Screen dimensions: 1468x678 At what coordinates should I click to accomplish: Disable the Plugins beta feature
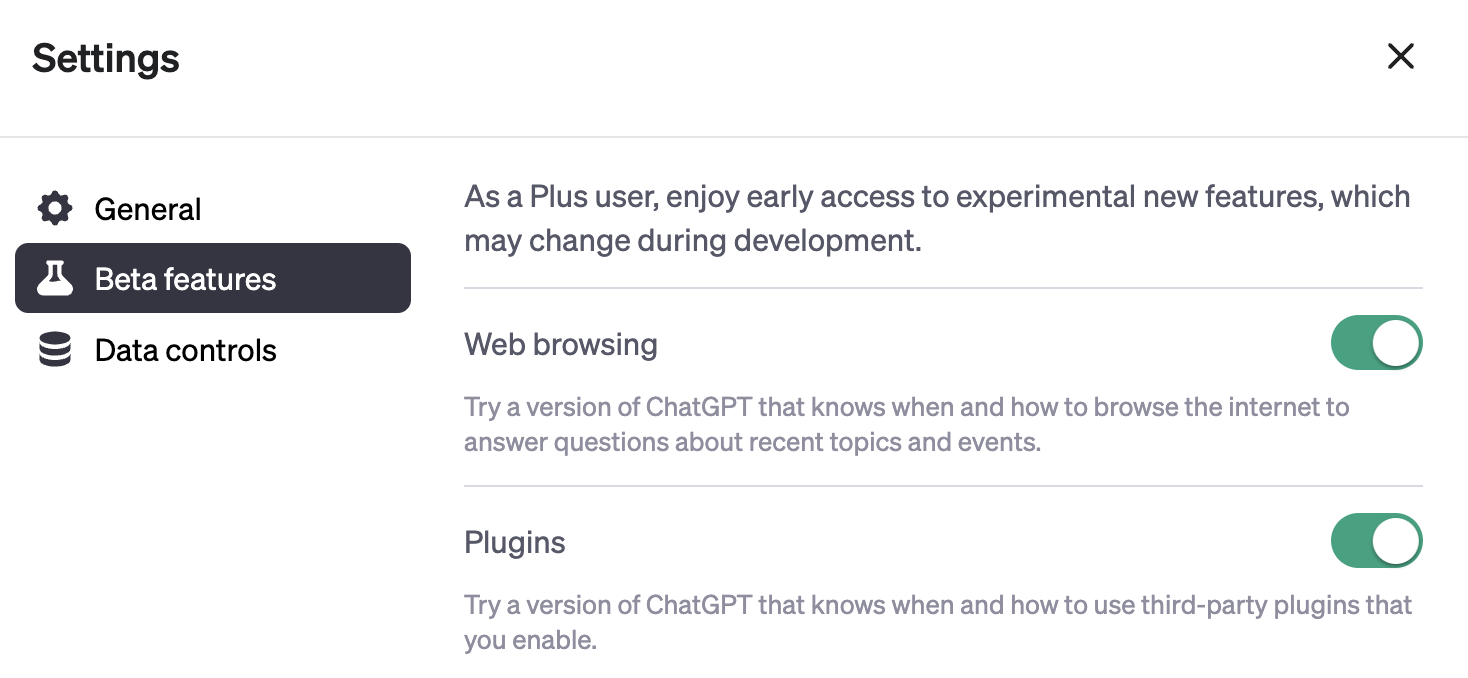point(1377,540)
